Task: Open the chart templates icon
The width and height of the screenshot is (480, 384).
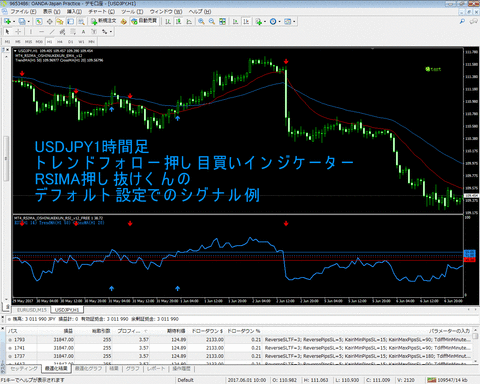Action: 287,21
